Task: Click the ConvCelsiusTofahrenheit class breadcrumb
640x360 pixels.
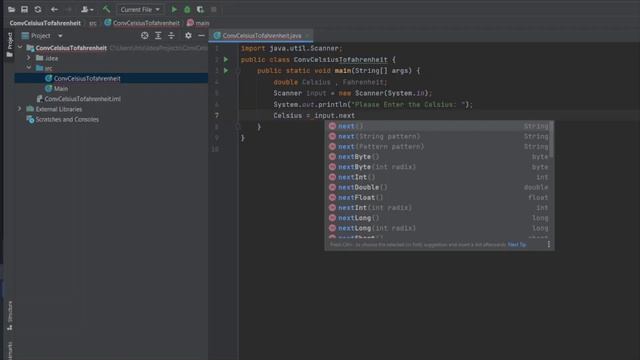Action: [x=142, y=23]
